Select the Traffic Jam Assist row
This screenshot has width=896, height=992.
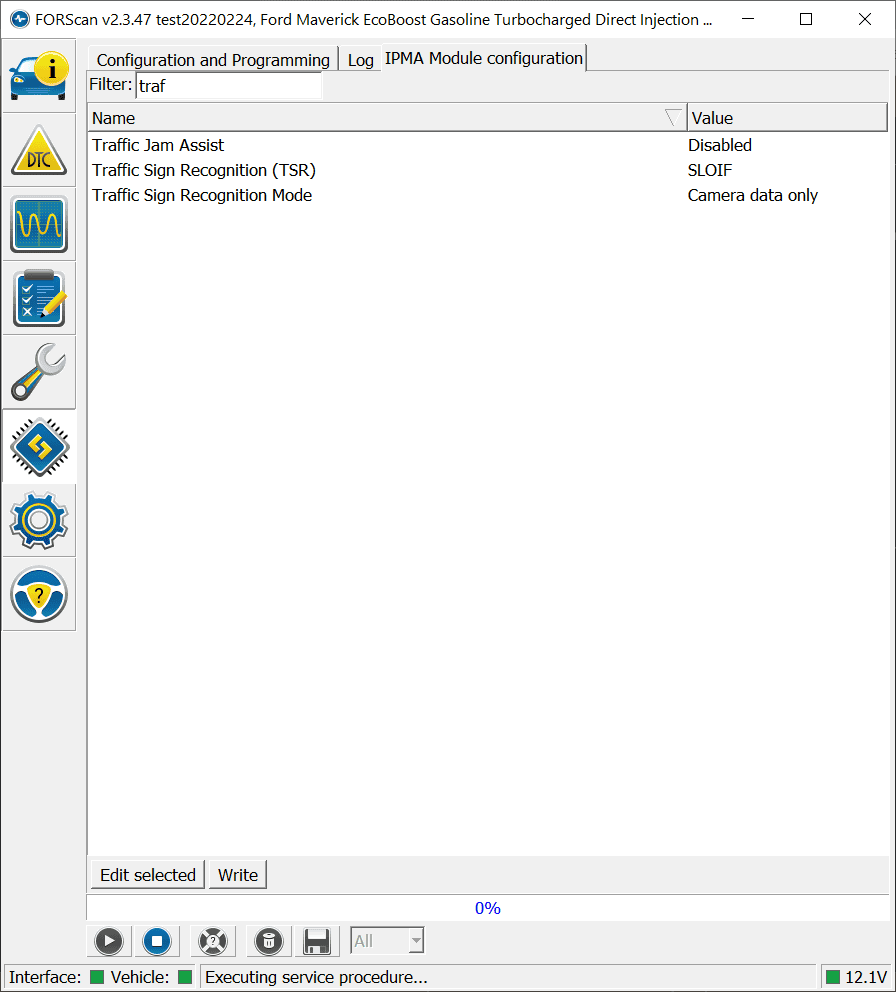click(487, 145)
